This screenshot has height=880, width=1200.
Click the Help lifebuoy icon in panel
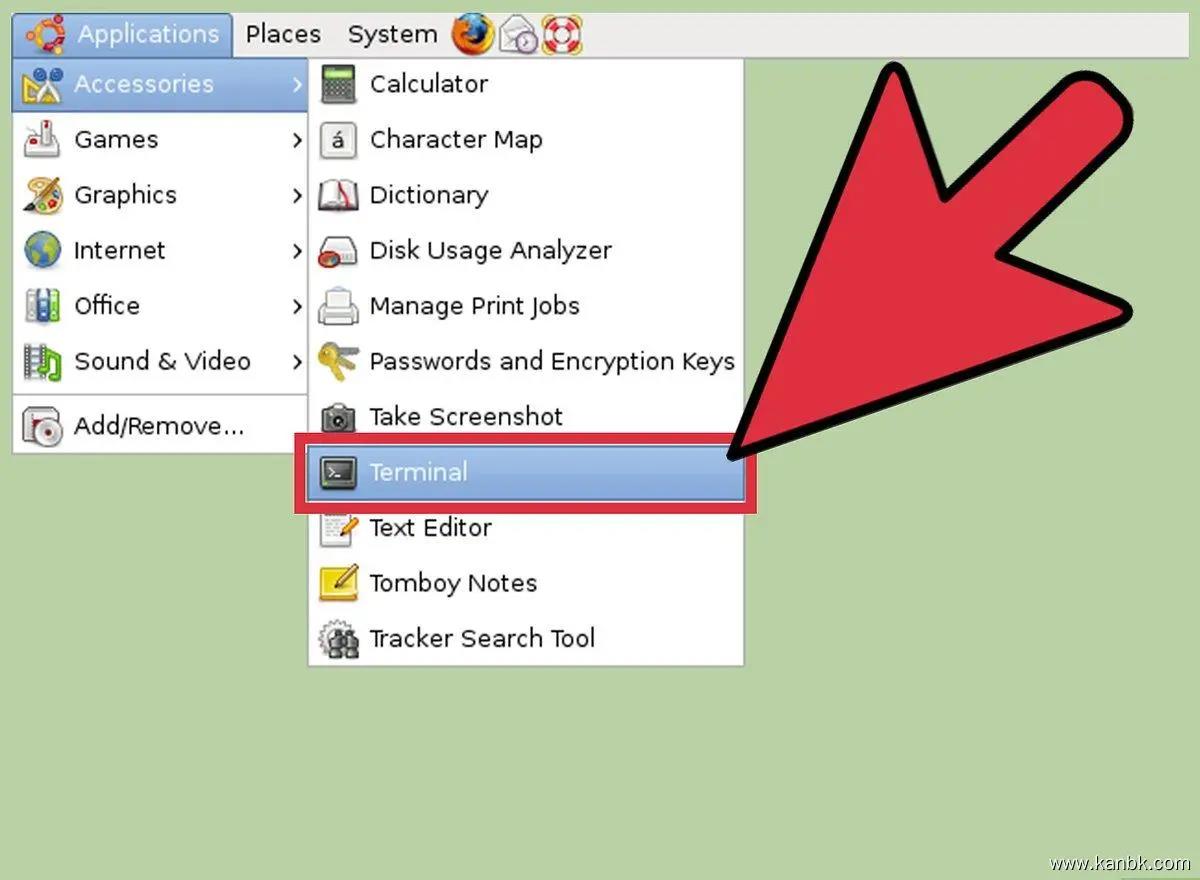point(562,36)
